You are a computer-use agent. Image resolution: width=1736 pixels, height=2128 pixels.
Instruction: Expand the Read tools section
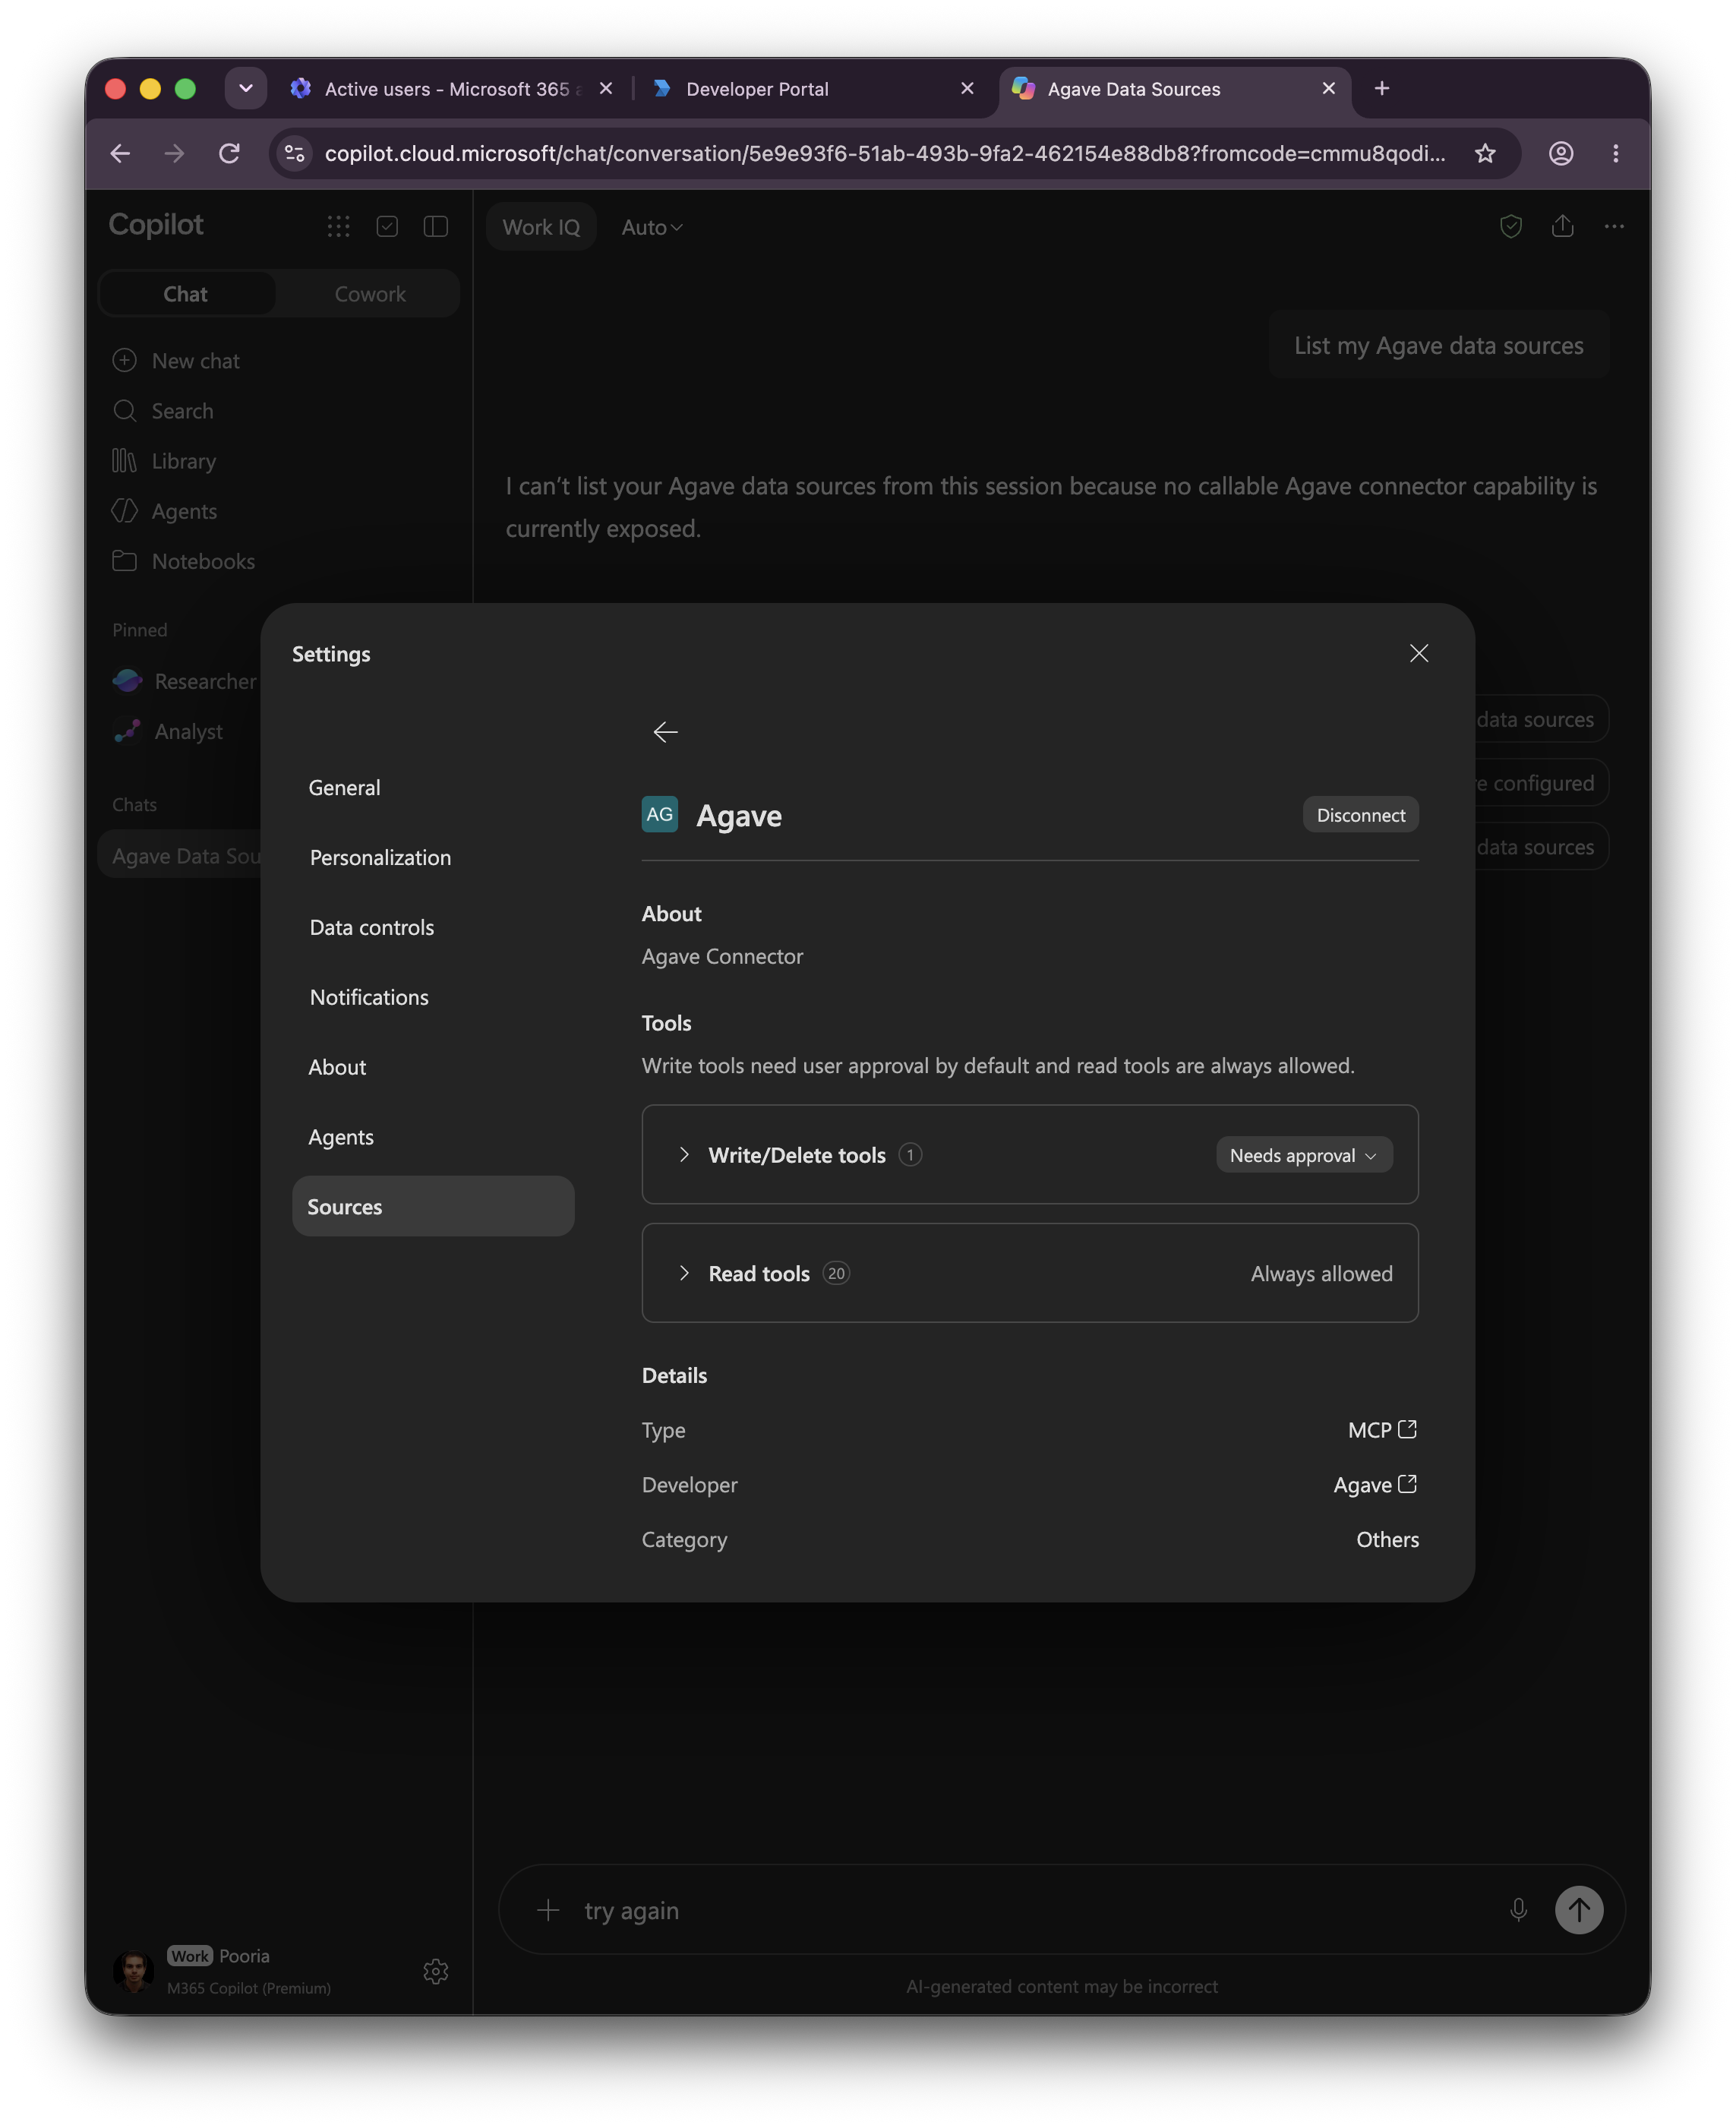(684, 1273)
